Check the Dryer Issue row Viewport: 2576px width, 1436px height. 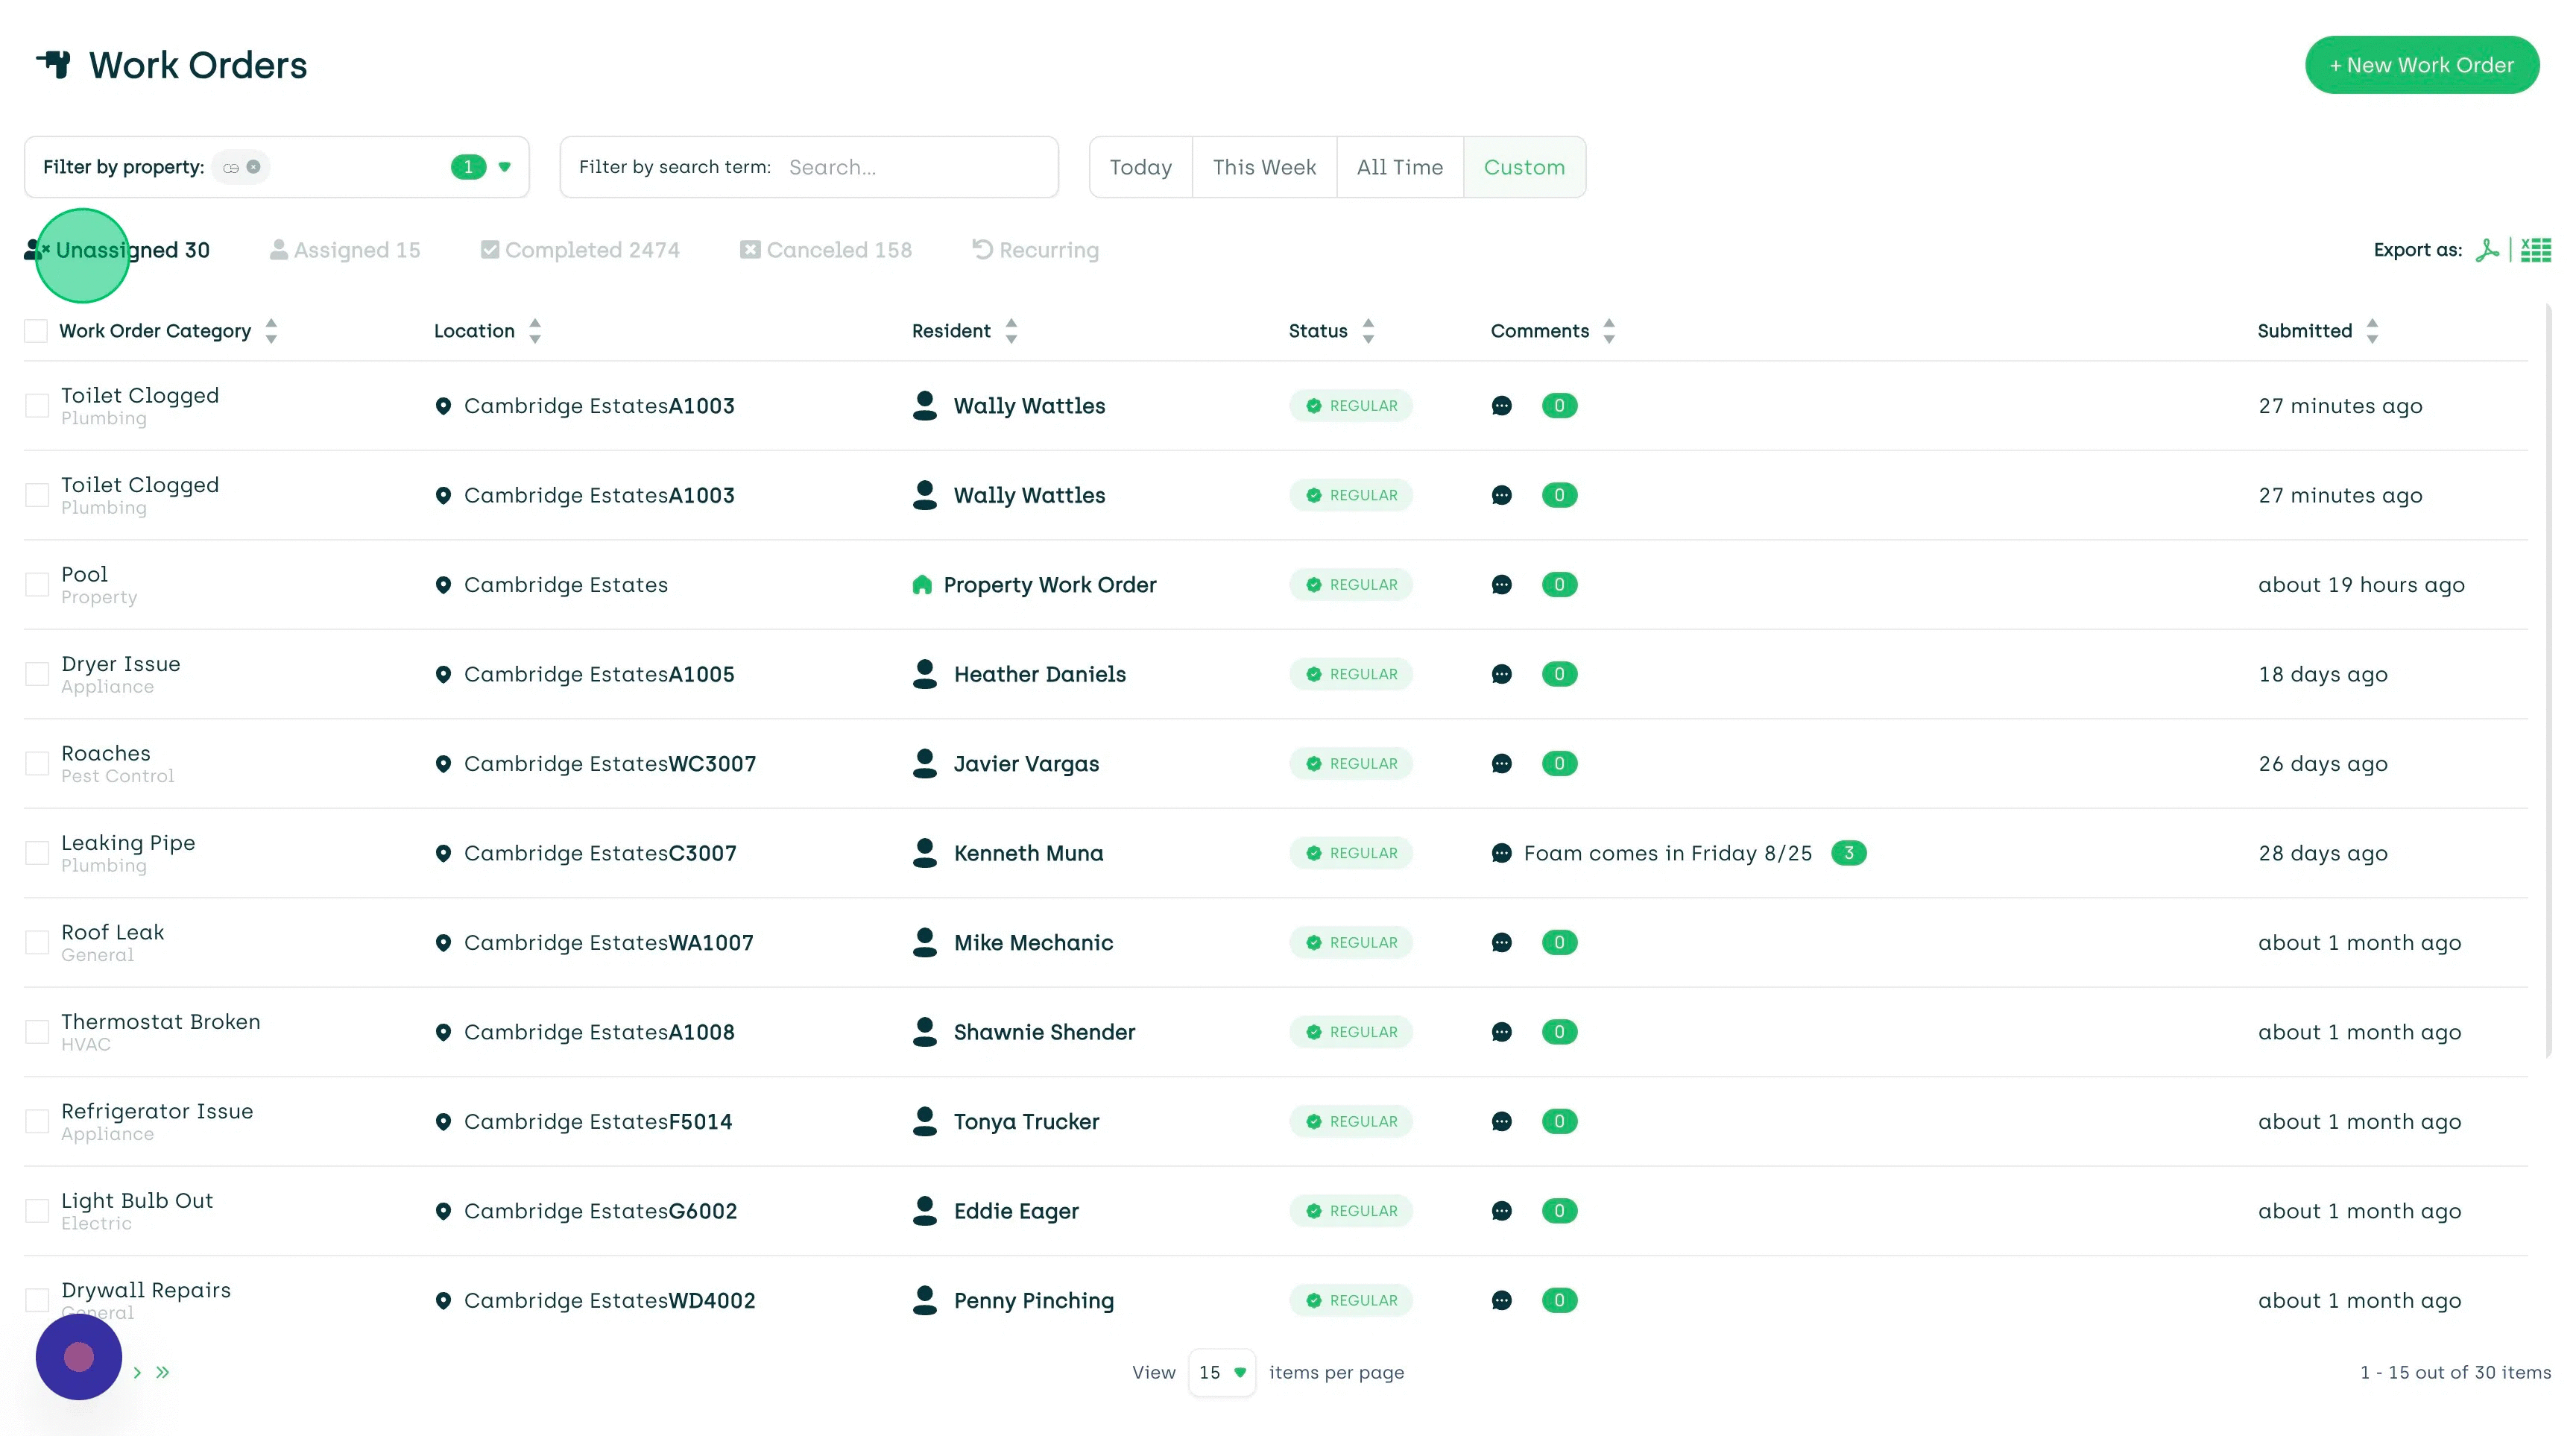point(37,674)
